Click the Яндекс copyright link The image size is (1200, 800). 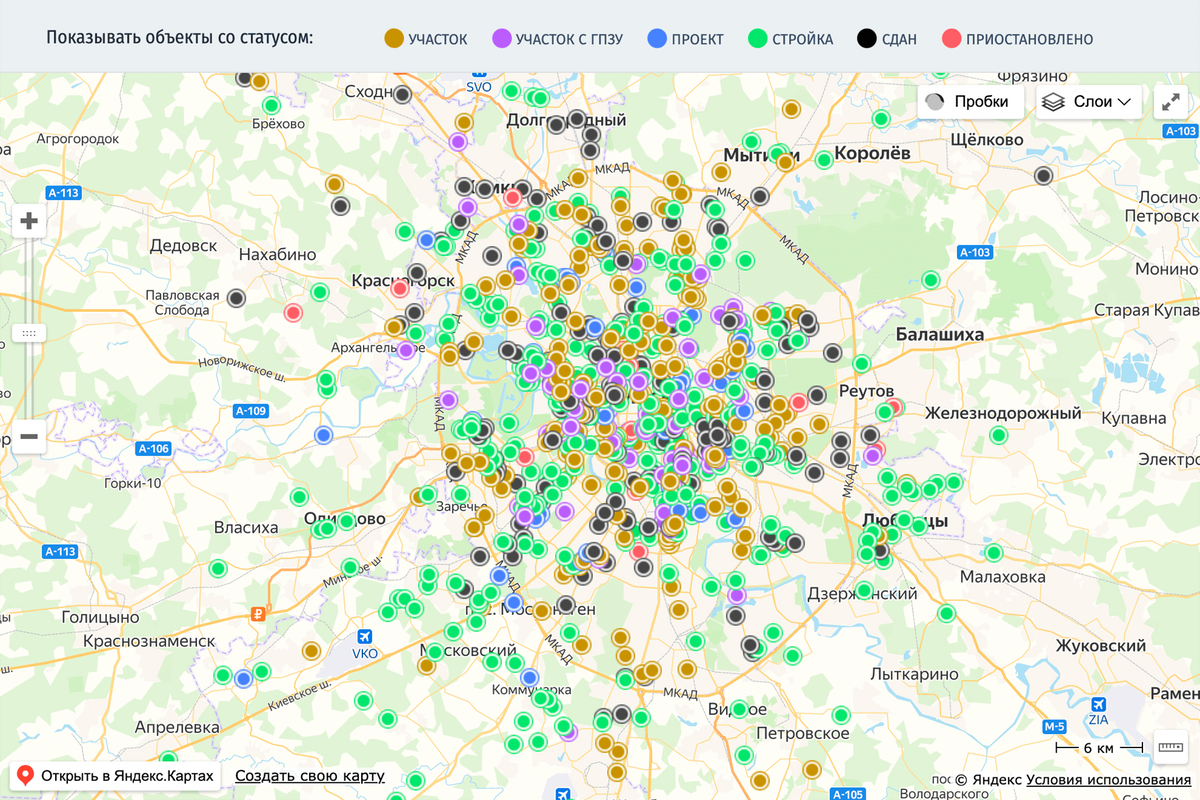coord(987,780)
